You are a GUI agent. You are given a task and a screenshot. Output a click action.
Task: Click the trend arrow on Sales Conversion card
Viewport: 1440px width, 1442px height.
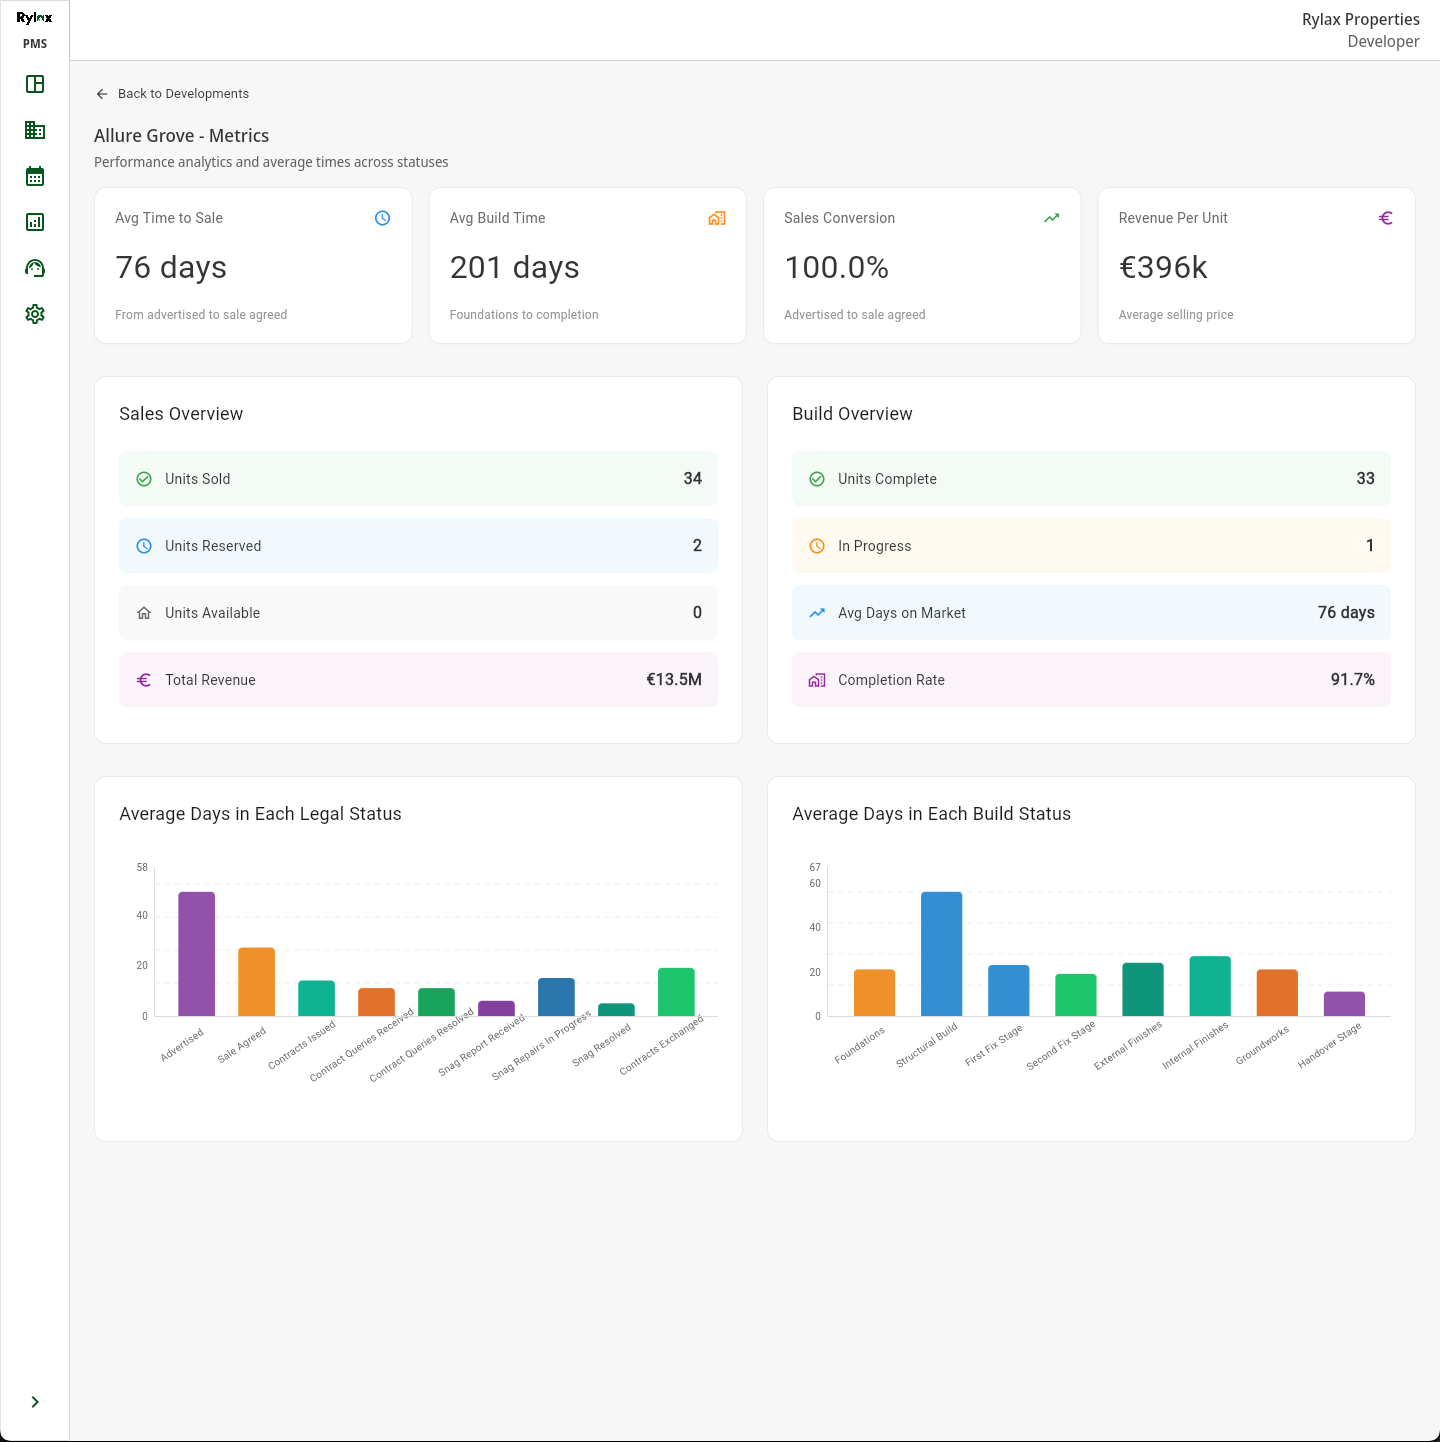click(x=1051, y=217)
